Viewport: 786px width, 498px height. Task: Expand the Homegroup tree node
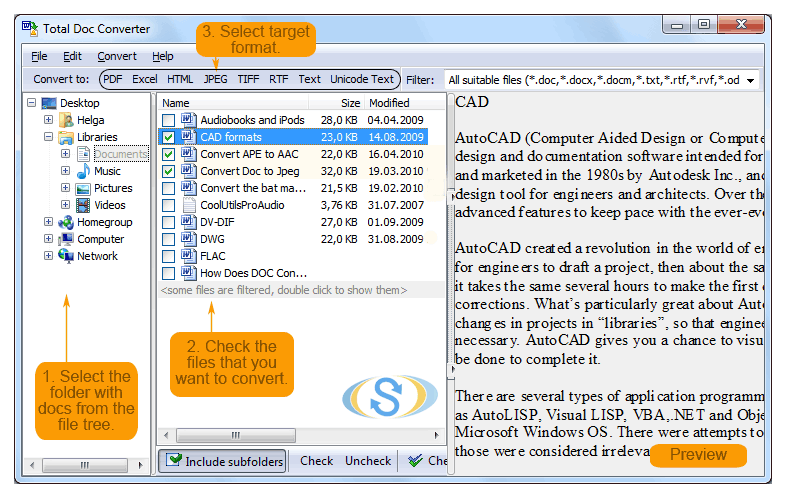49,222
